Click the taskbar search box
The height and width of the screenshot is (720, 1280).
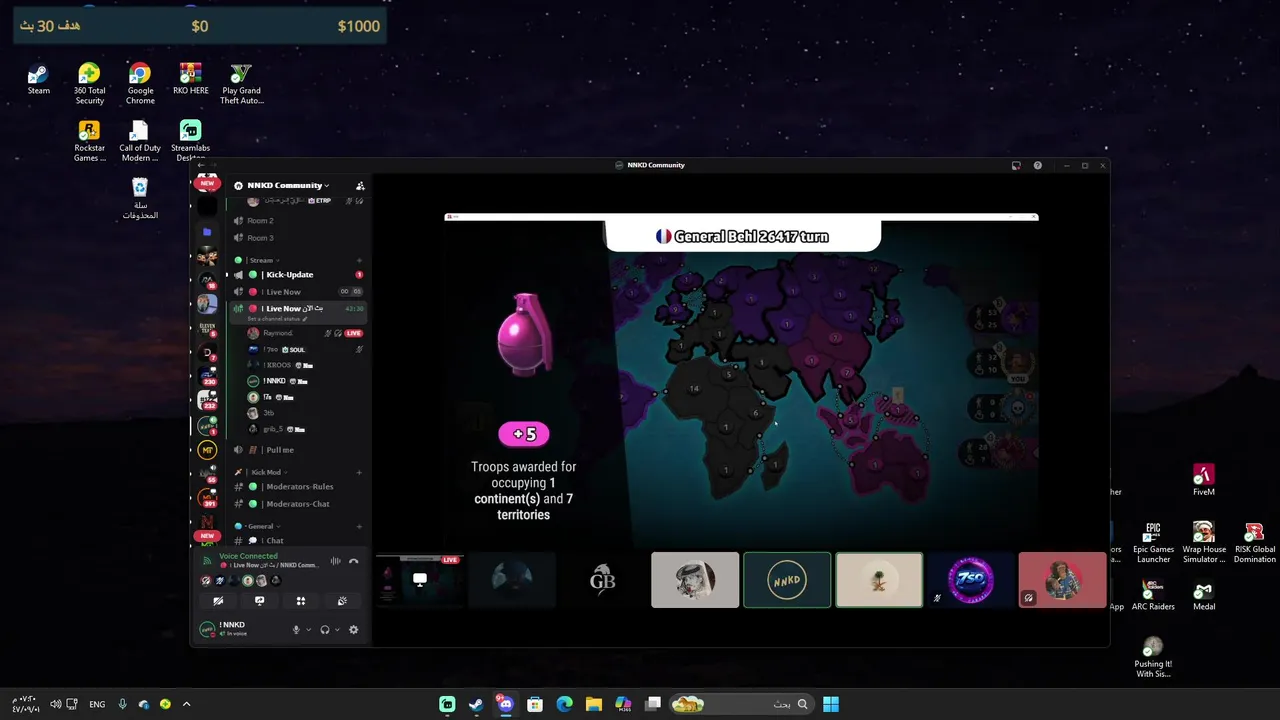[741, 704]
